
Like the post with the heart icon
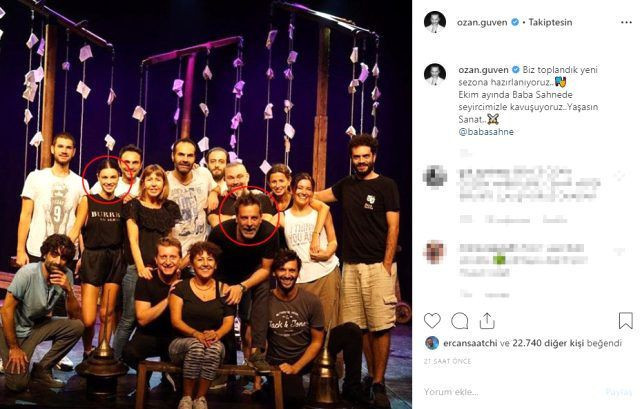(x=432, y=321)
